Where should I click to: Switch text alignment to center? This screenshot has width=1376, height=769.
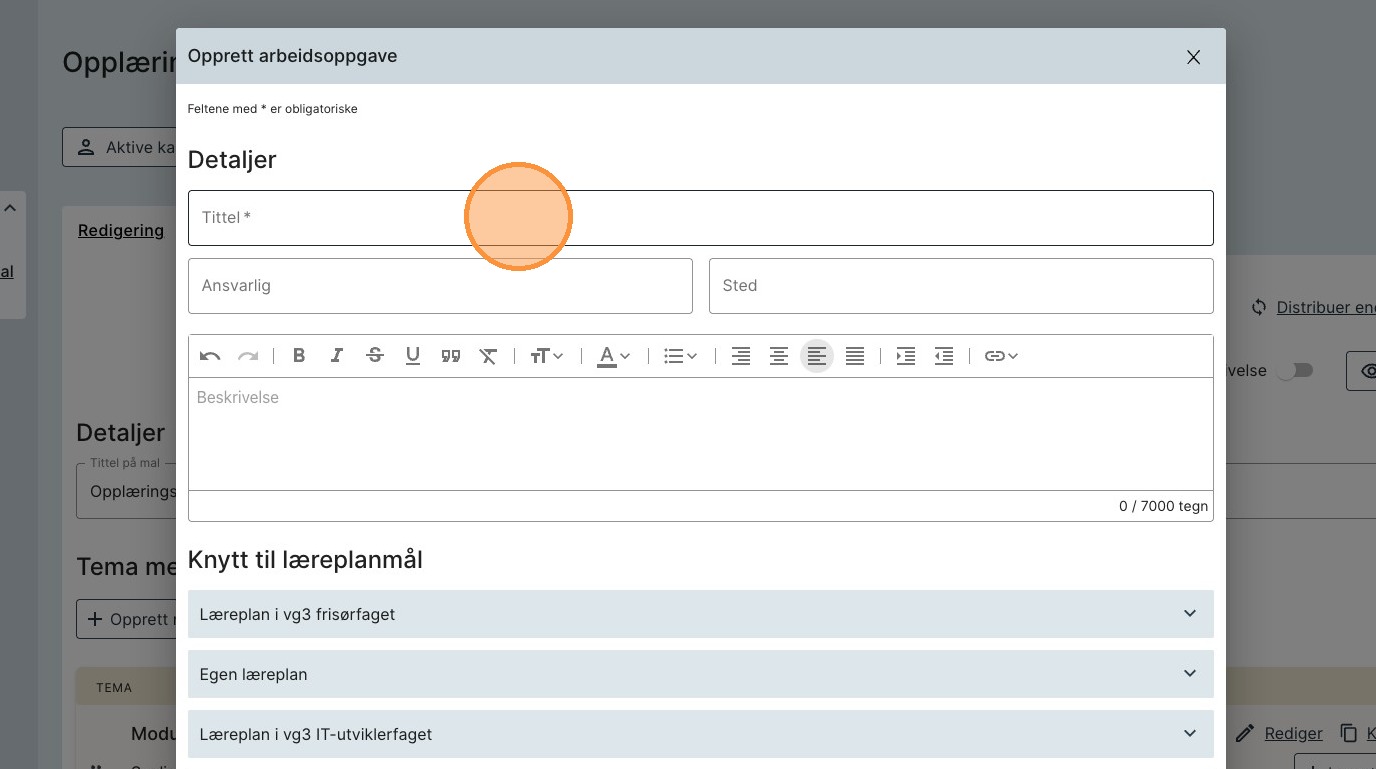(x=779, y=356)
